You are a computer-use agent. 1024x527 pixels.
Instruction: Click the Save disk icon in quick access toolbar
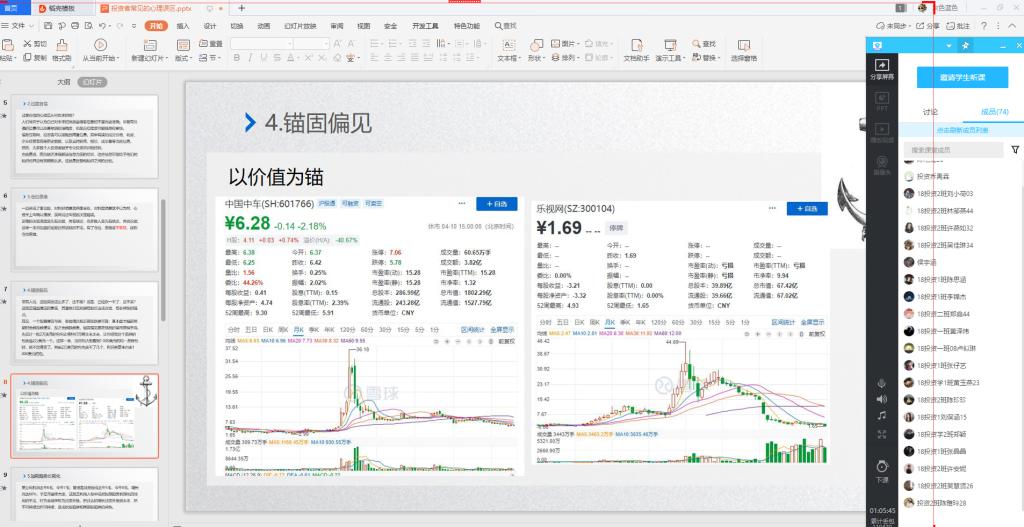coord(48,25)
